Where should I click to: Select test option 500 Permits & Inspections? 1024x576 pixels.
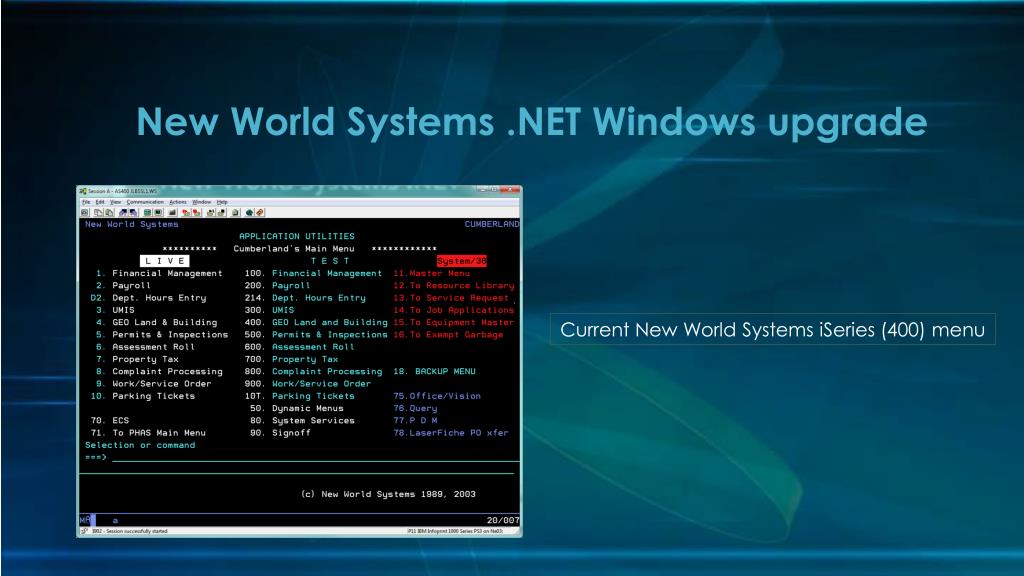pos(316,334)
